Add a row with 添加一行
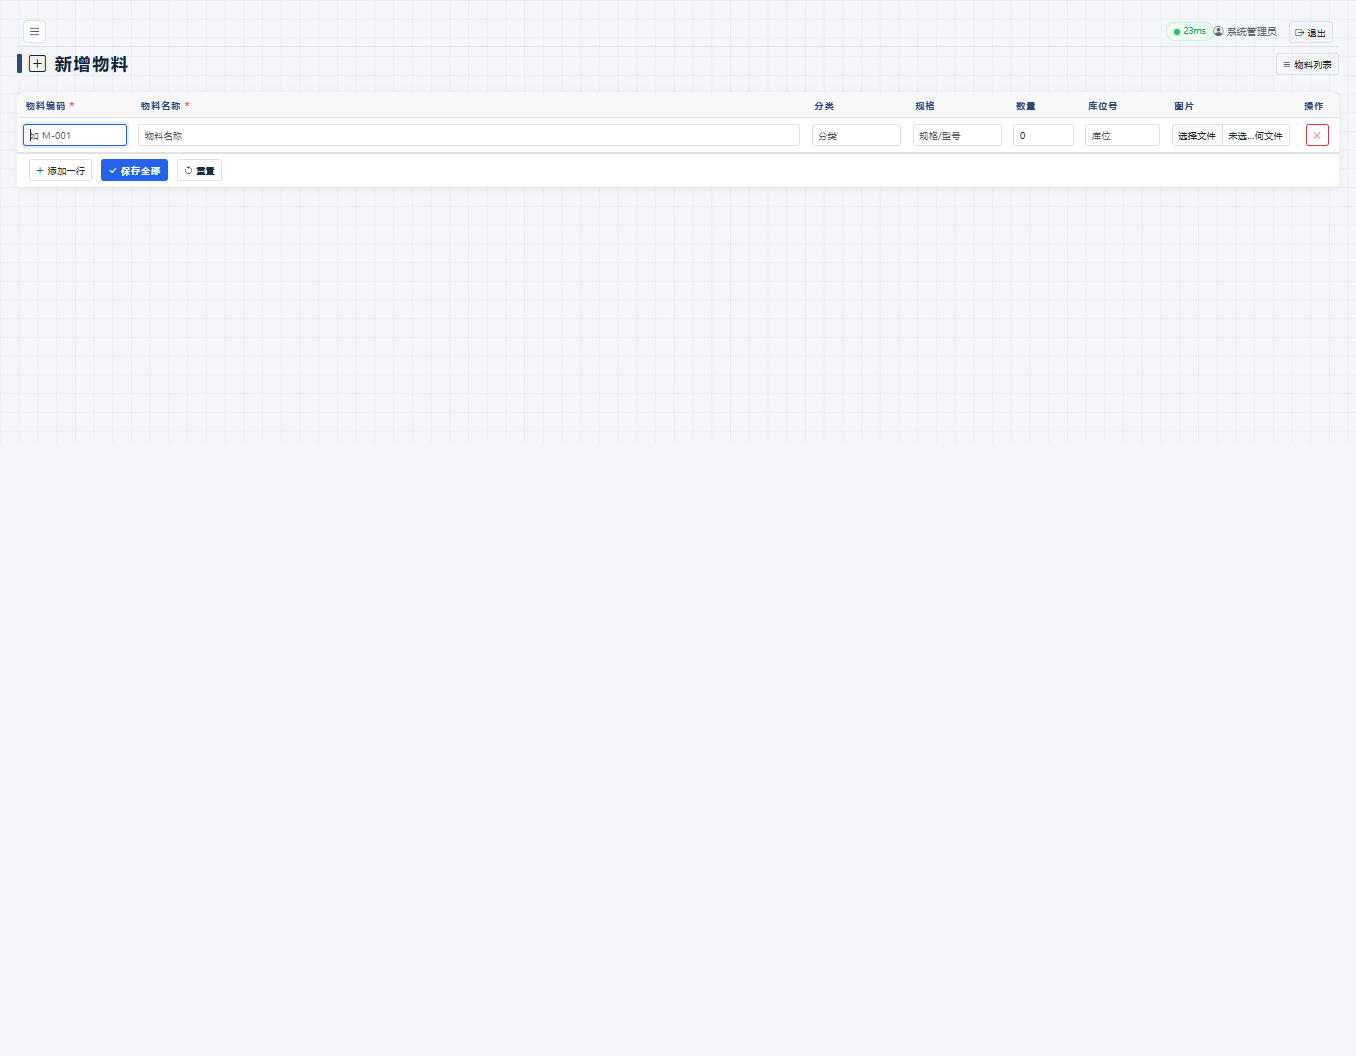The width and height of the screenshot is (1356, 1056). click(60, 170)
